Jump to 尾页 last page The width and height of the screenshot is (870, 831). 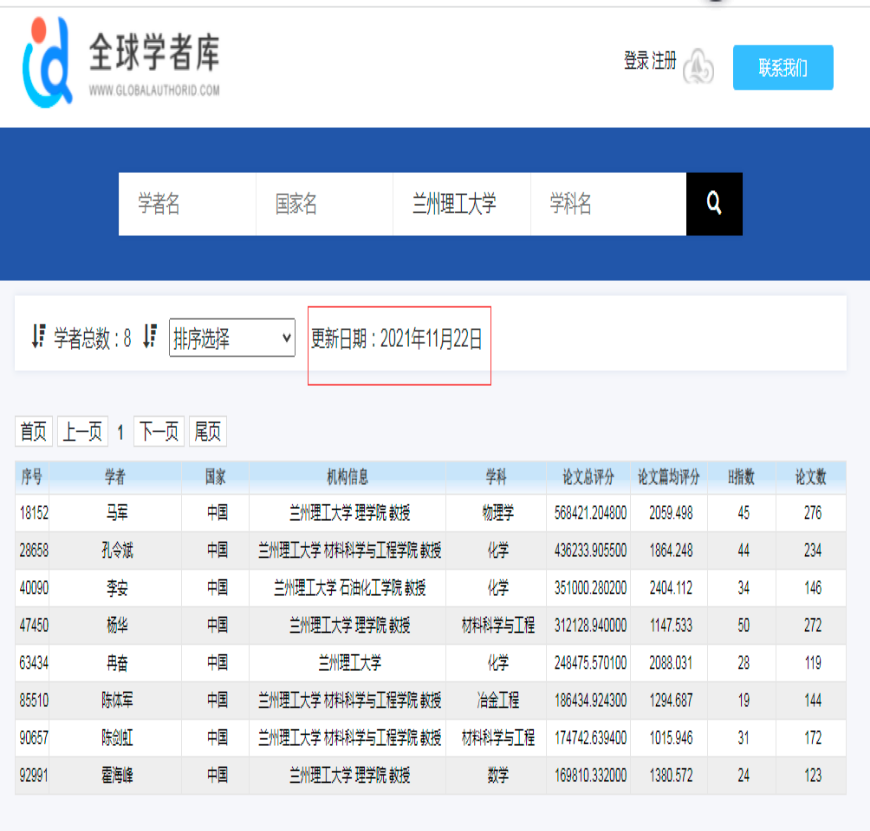pos(208,432)
